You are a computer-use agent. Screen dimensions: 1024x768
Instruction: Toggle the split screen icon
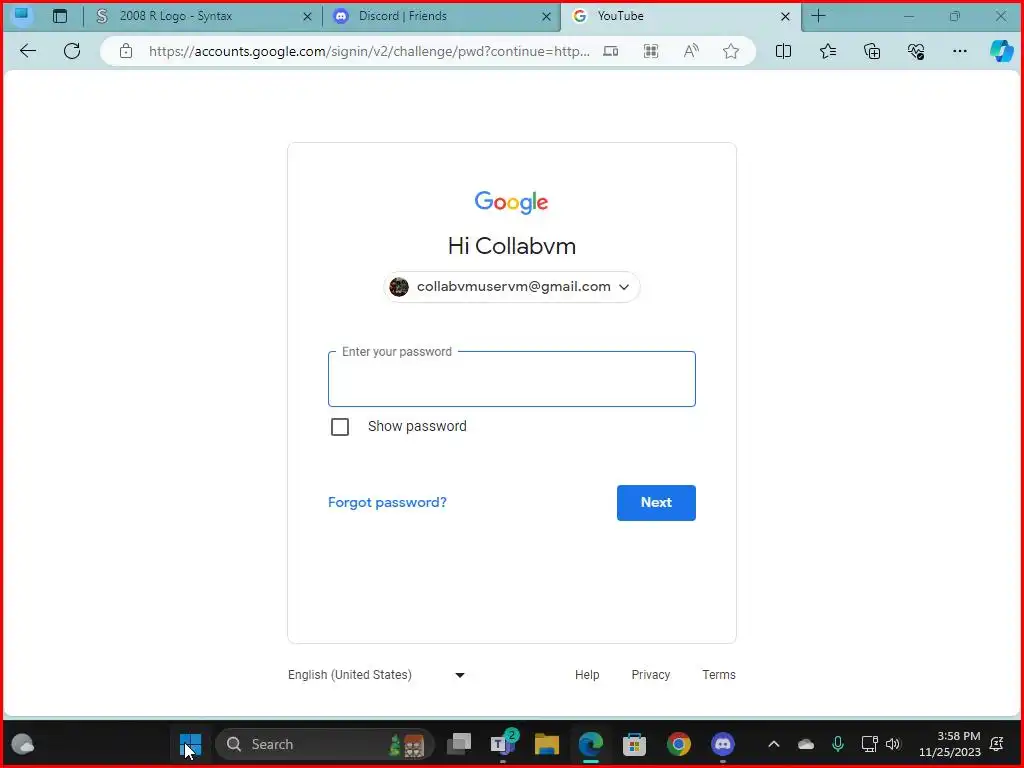(x=783, y=51)
